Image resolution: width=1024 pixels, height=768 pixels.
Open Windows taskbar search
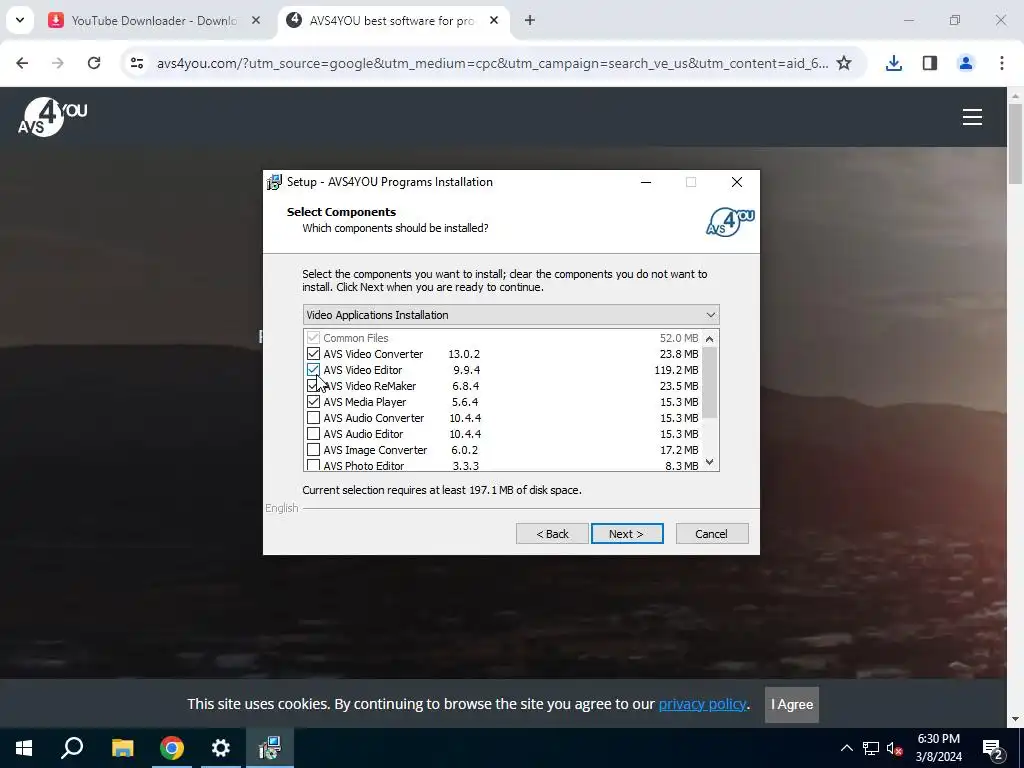click(72, 748)
